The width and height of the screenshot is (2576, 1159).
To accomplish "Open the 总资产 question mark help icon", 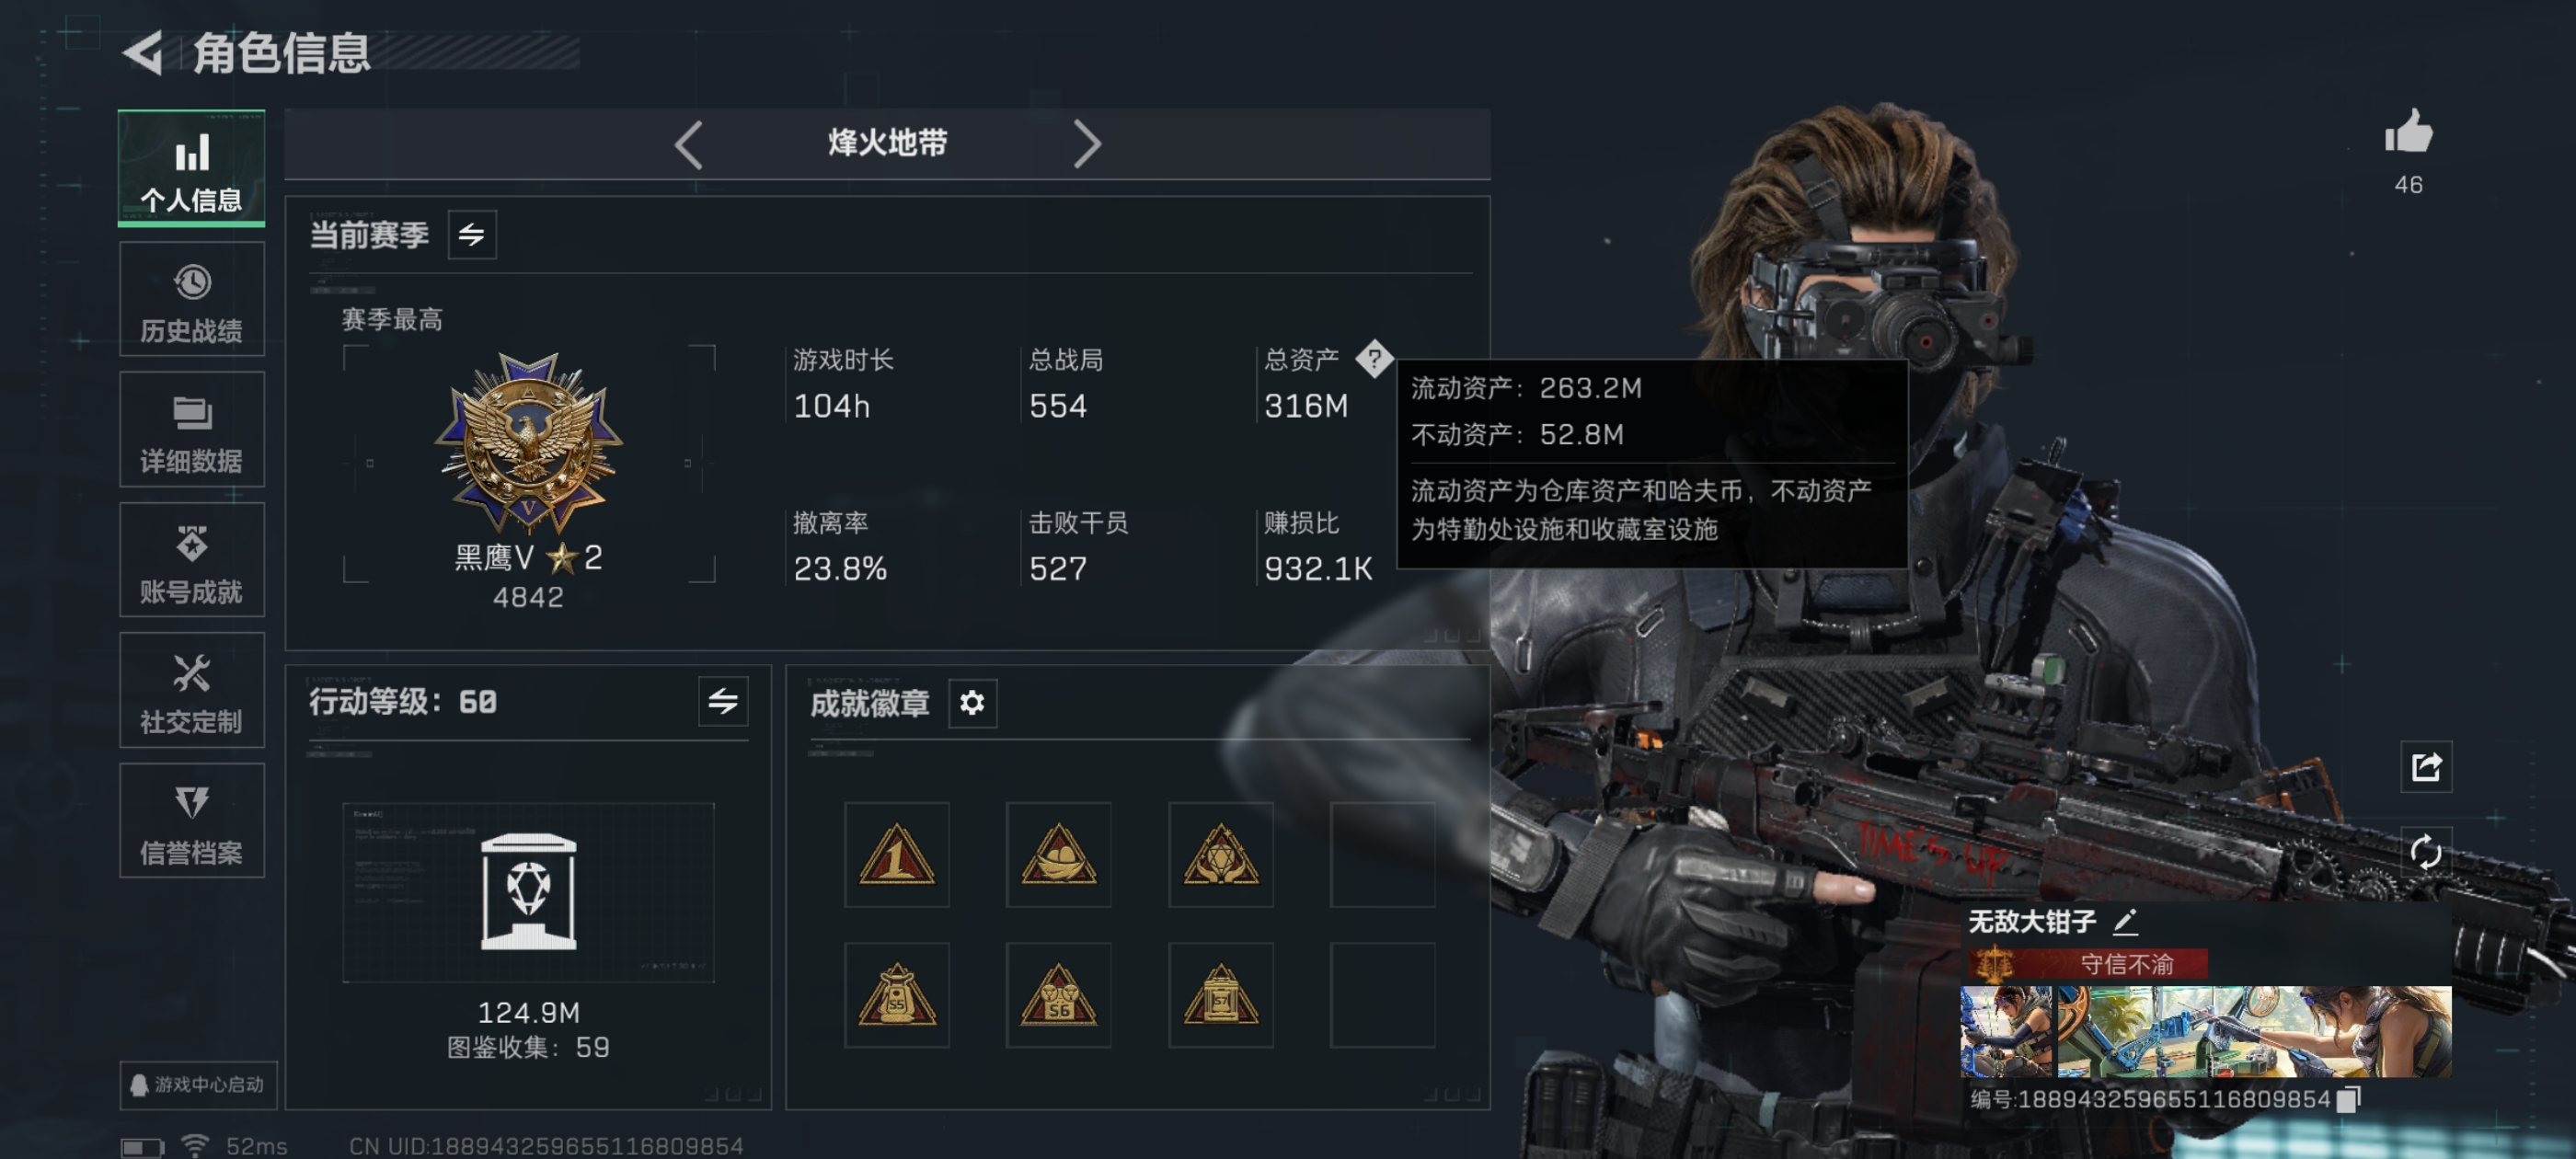I will (x=1374, y=358).
